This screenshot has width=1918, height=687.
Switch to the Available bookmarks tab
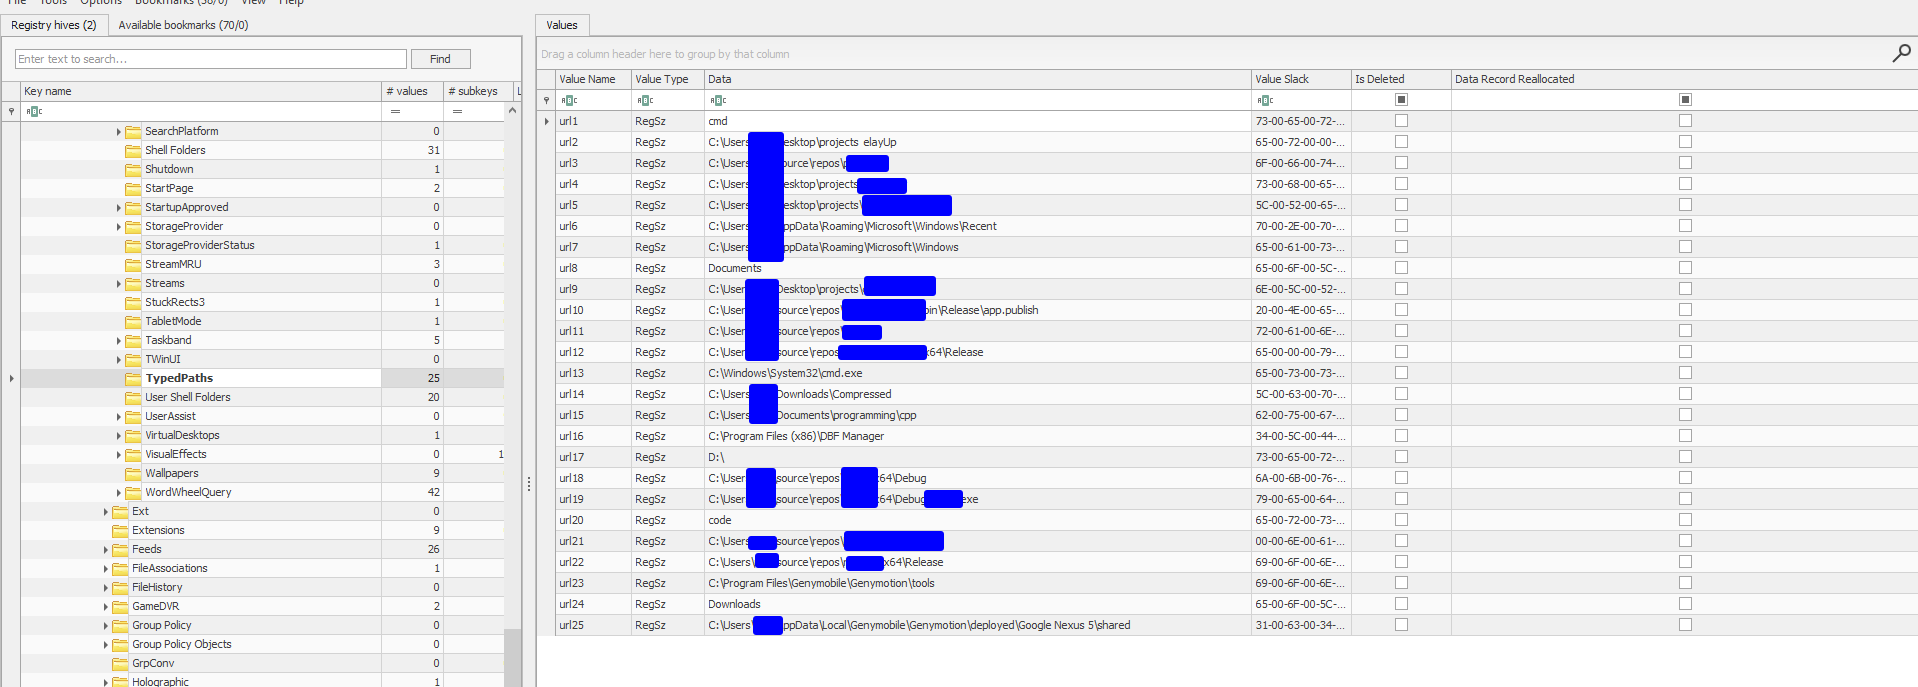(x=183, y=25)
